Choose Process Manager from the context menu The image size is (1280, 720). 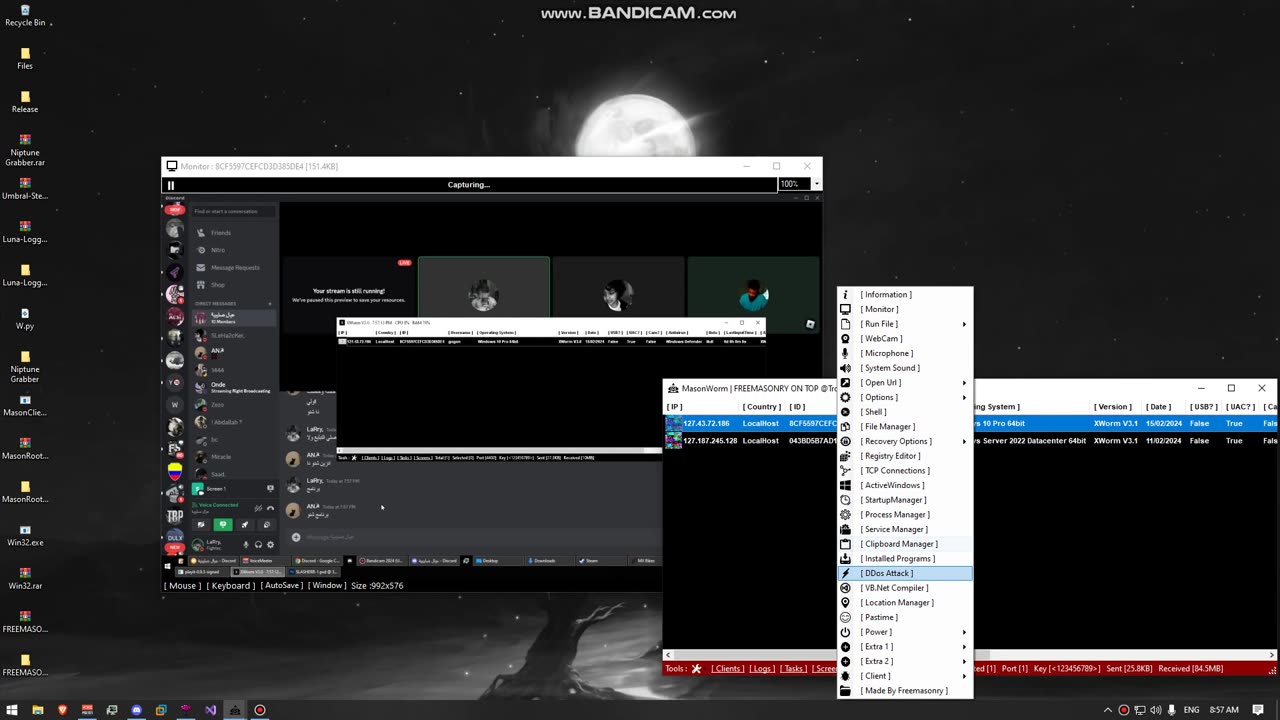pyautogui.click(x=905, y=515)
